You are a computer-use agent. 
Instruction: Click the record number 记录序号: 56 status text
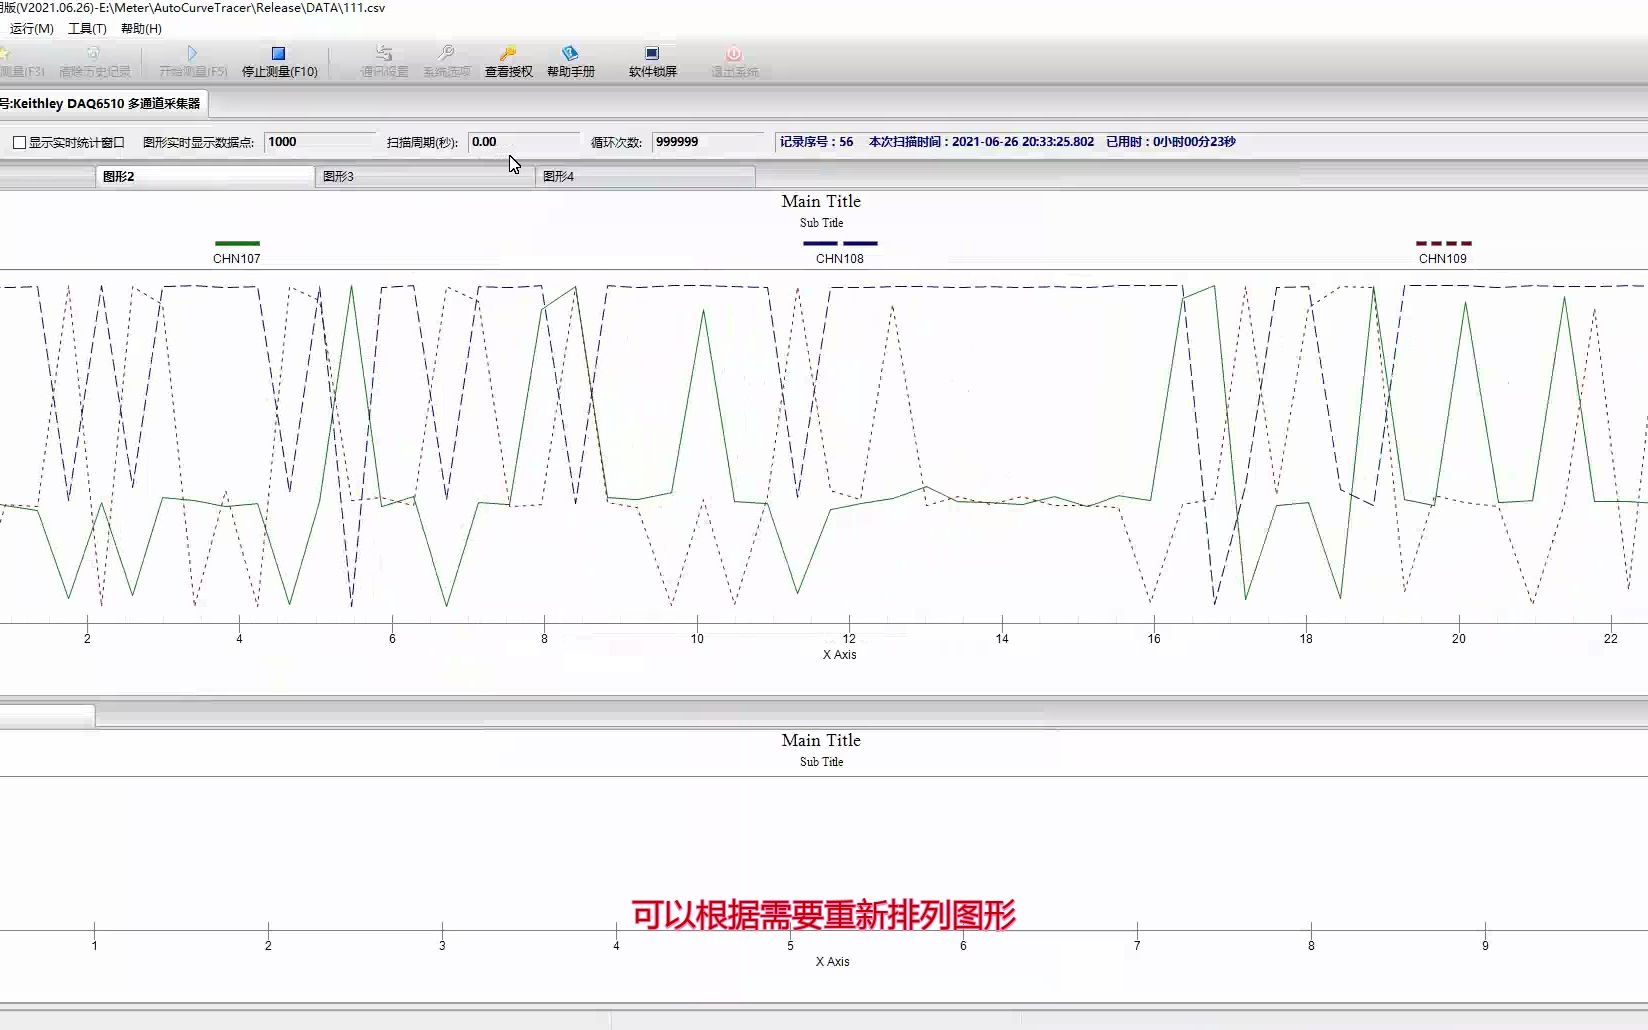pos(817,142)
